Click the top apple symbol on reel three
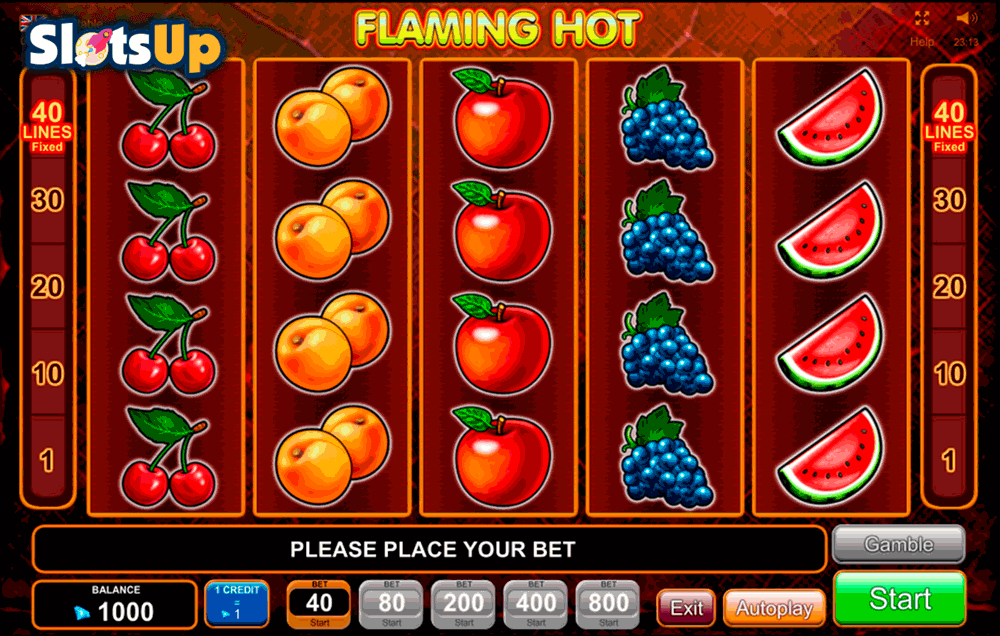Image resolution: width=1000 pixels, height=636 pixels. 501,119
